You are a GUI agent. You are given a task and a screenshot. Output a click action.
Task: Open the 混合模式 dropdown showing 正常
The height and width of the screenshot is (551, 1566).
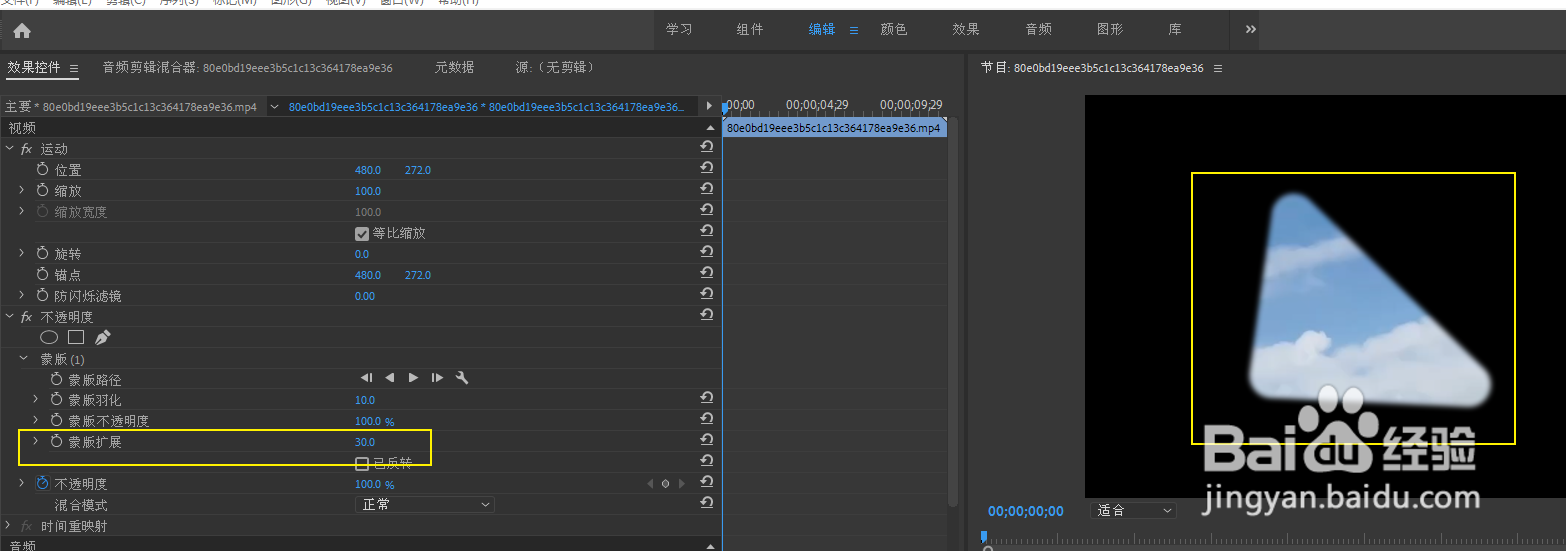(425, 505)
